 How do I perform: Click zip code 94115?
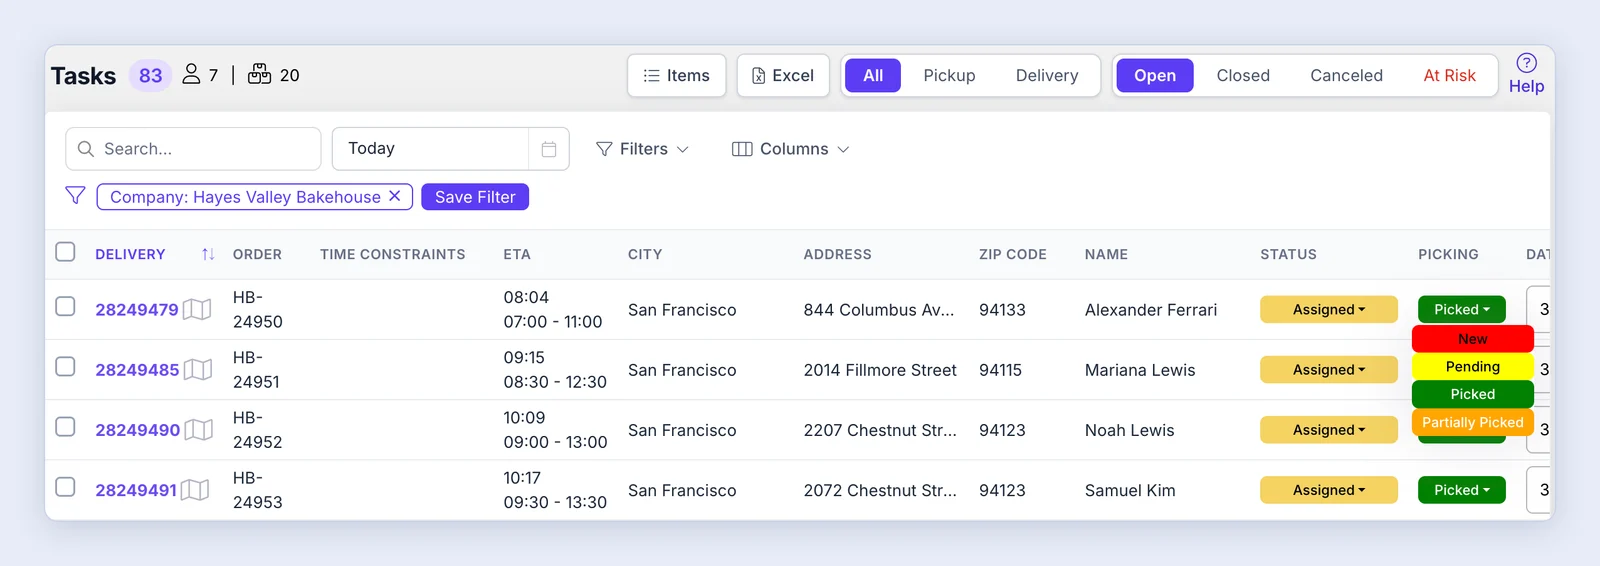click(x=1000, y=370)
